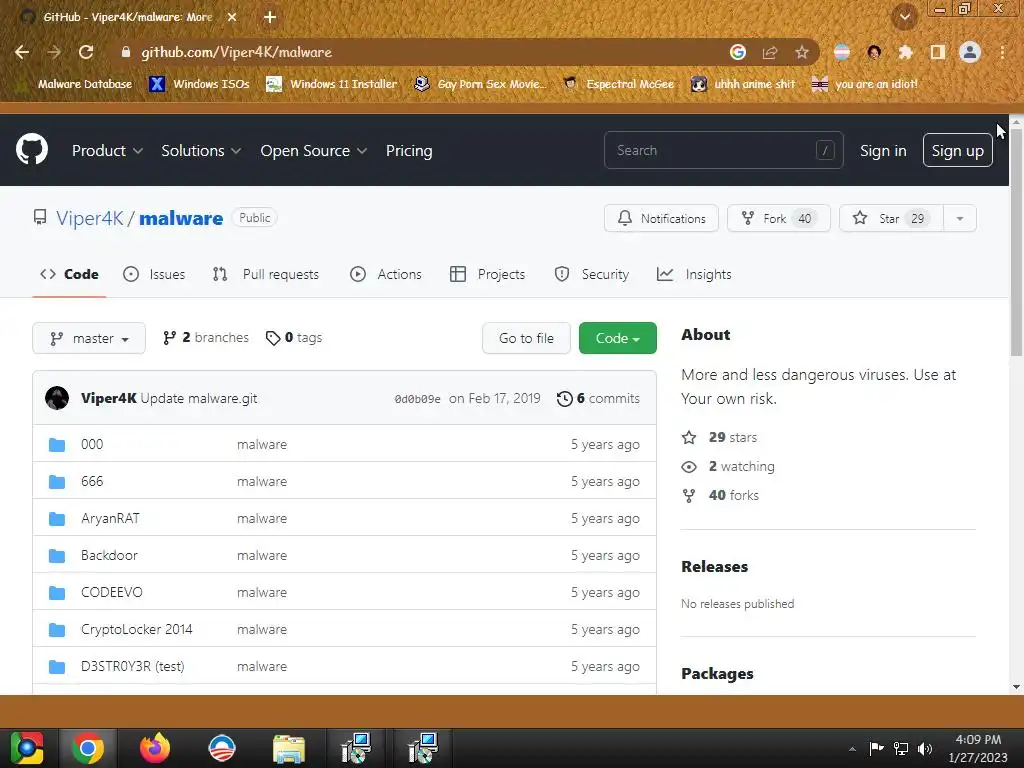Click the Start button in the taskbar
The image size is (1024, 768).
click(x=26, y=748)
